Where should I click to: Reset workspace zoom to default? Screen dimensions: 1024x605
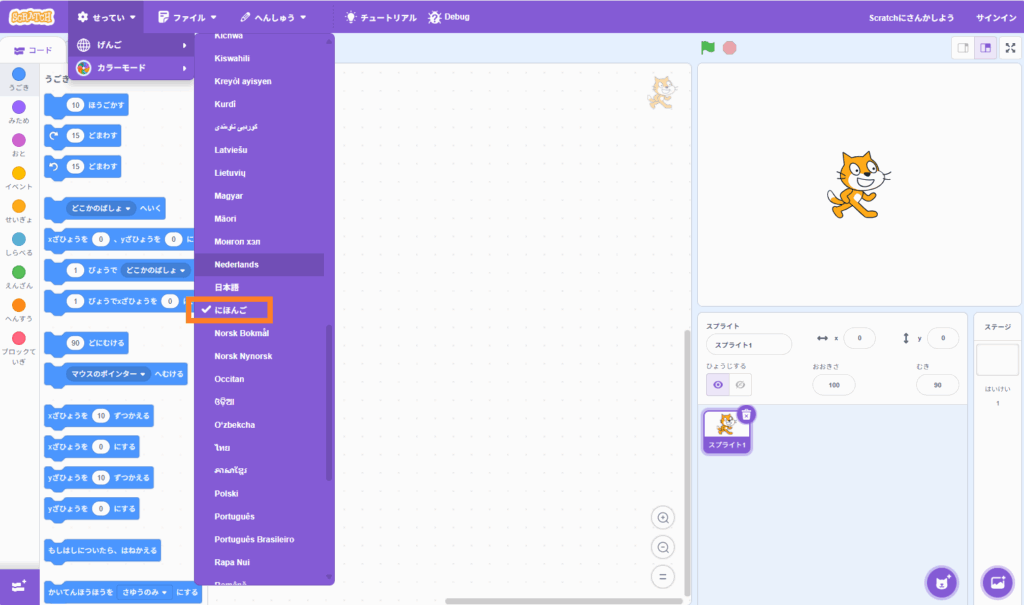coord(663,577)
